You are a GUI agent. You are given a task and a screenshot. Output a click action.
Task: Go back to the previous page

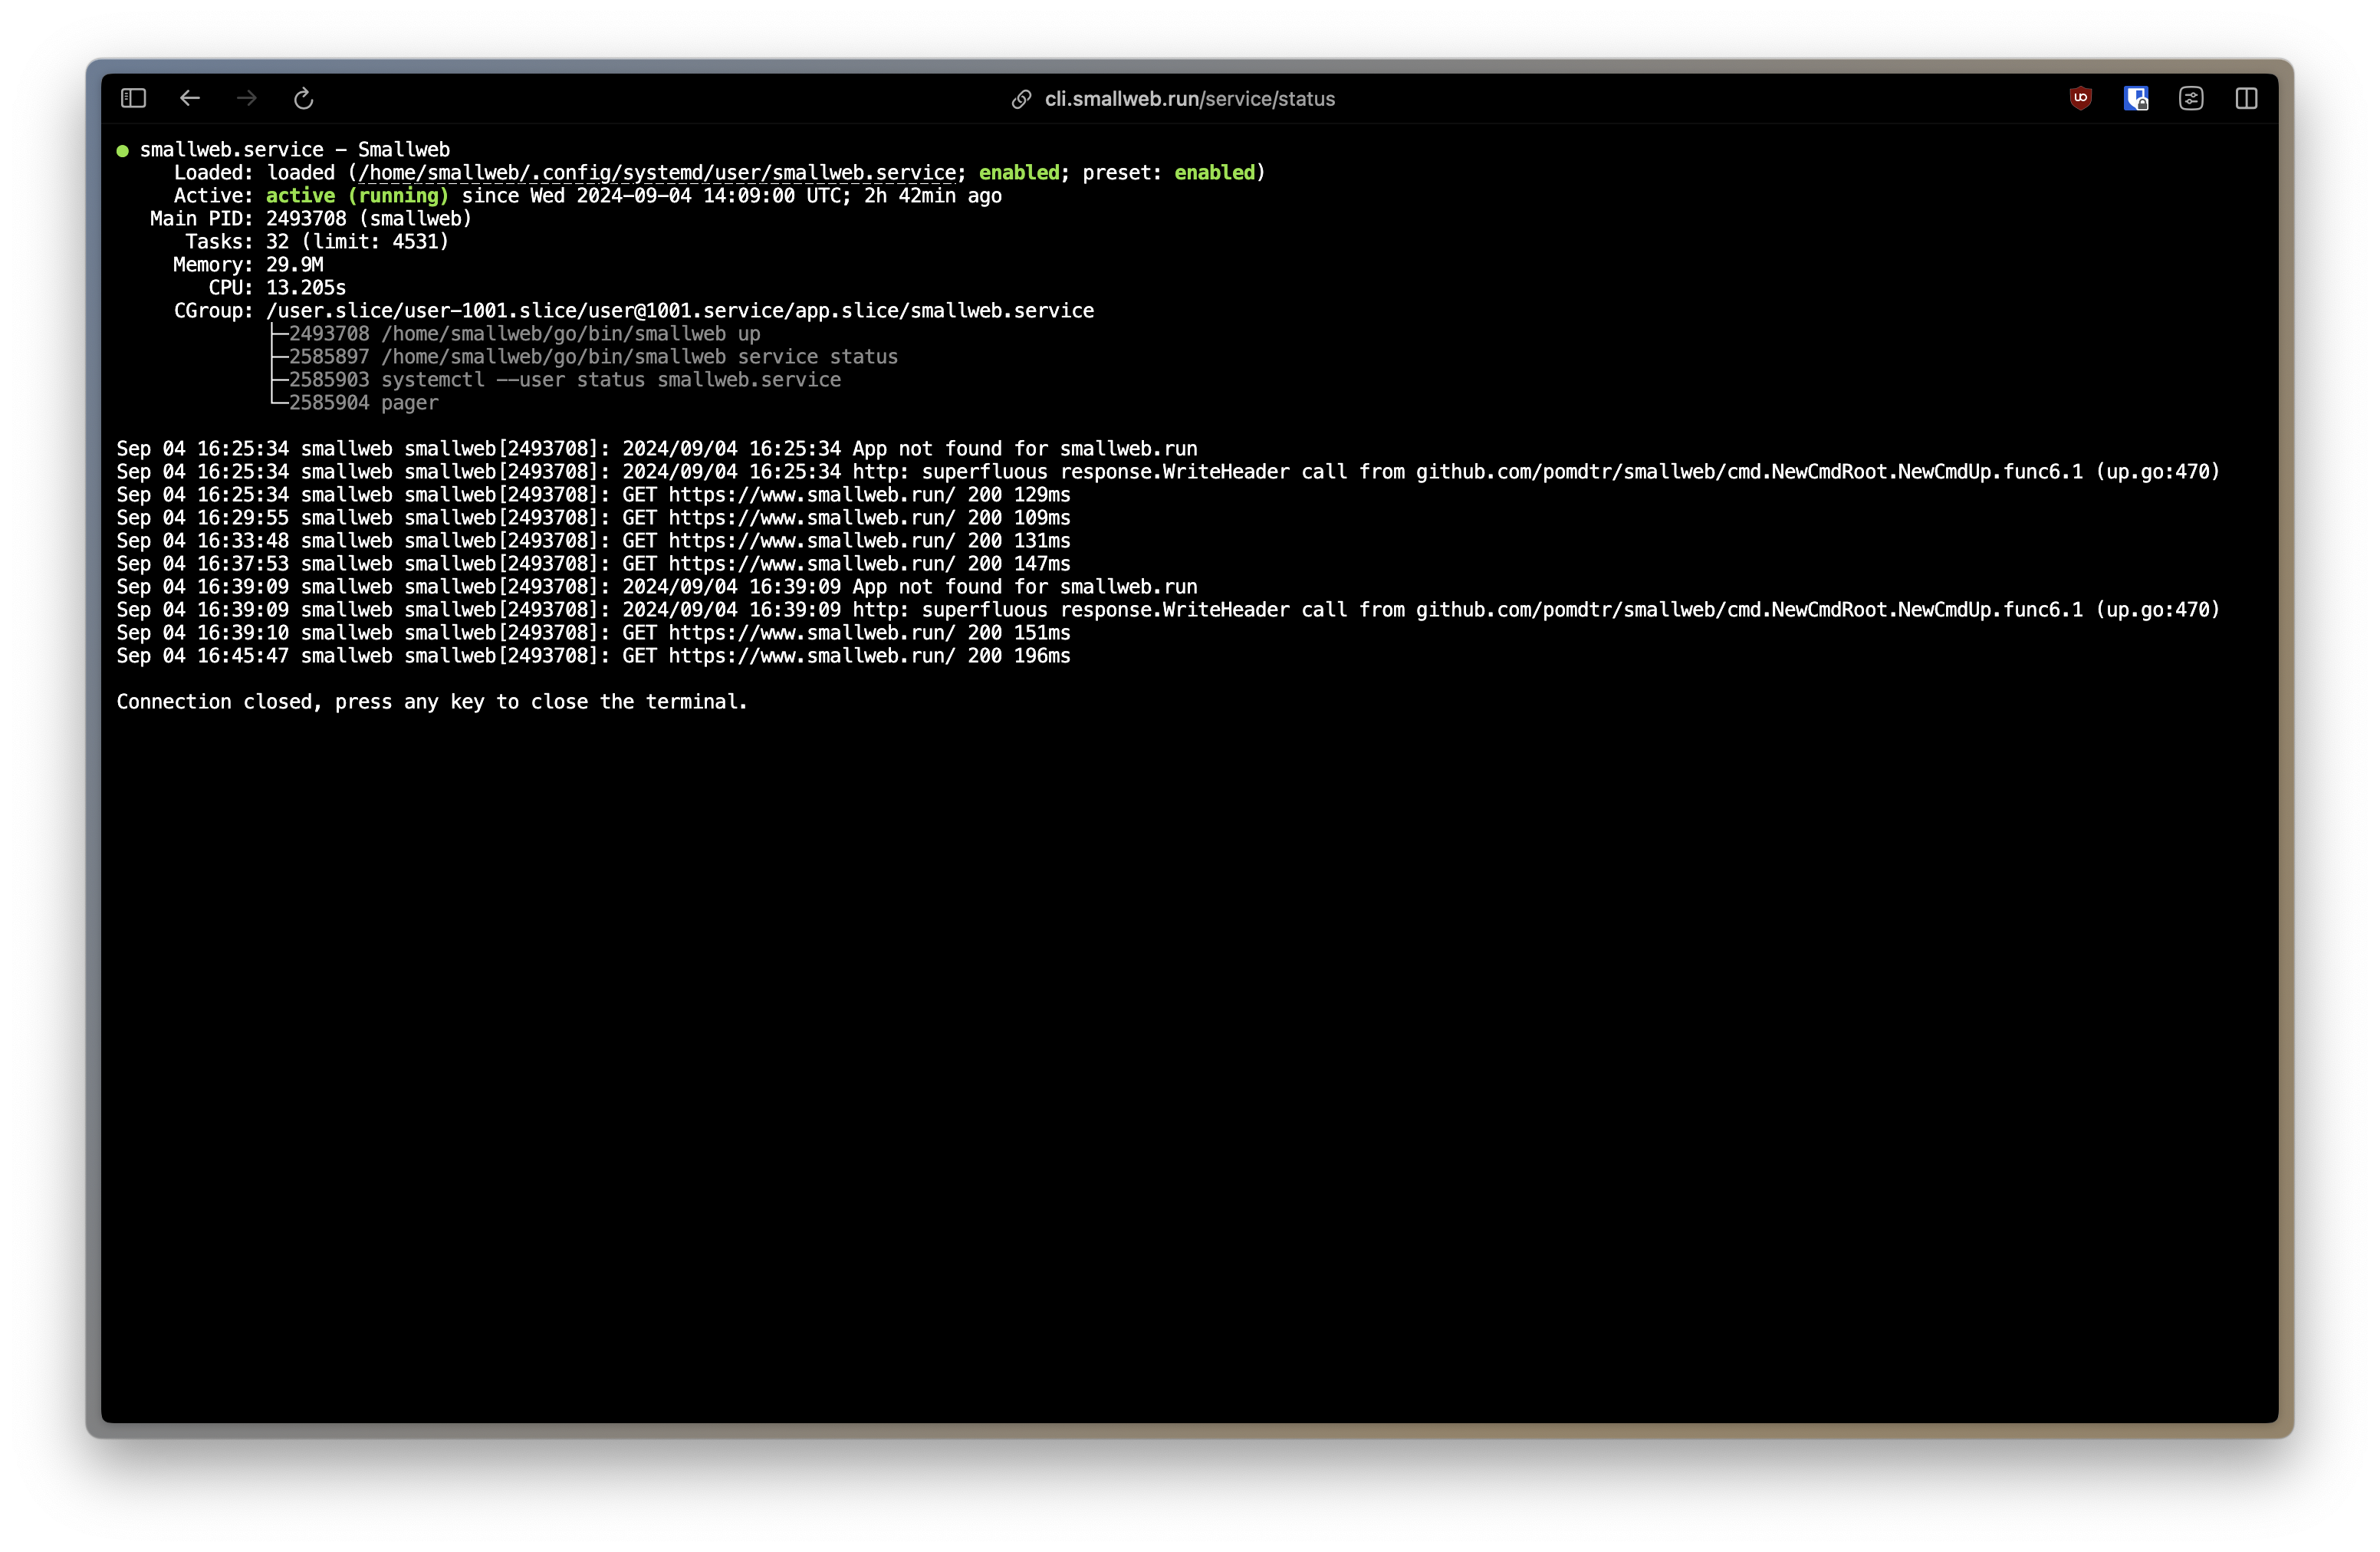pyautogui.click(x=190, y=98)
